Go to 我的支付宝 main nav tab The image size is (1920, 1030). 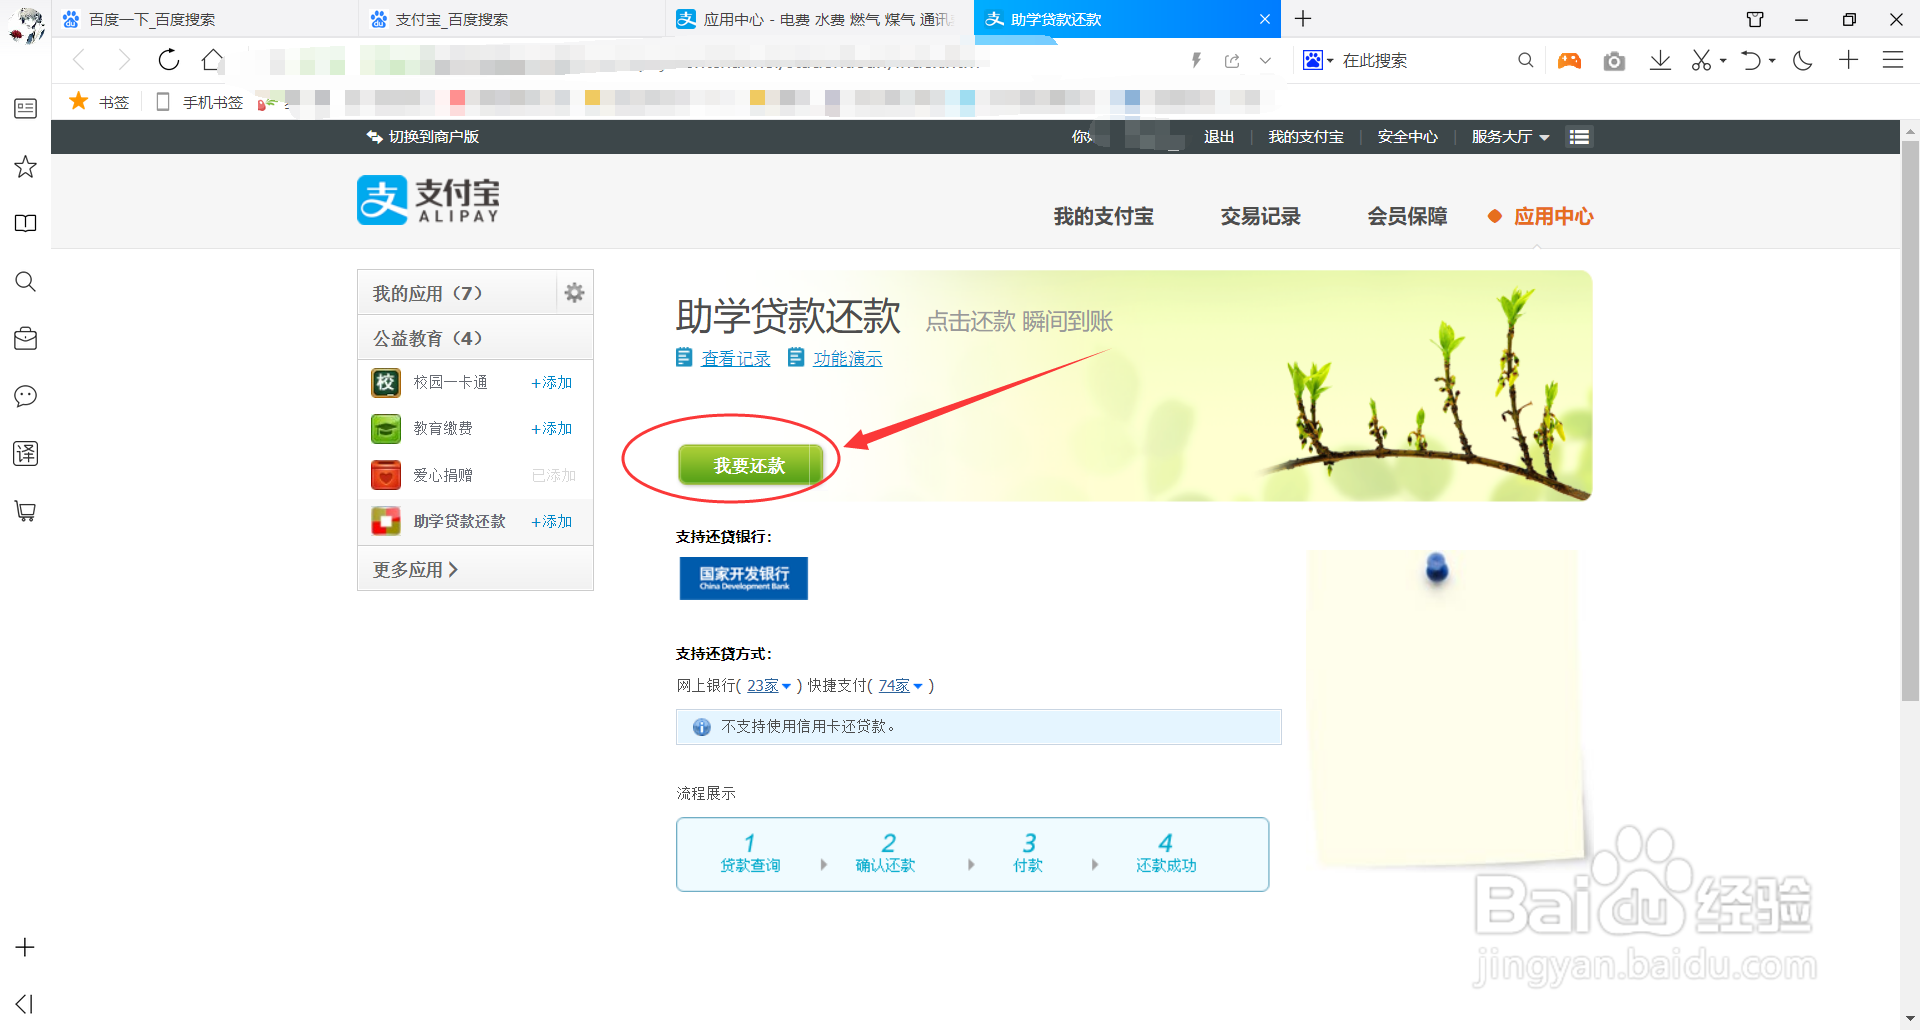click(1104, 216)
